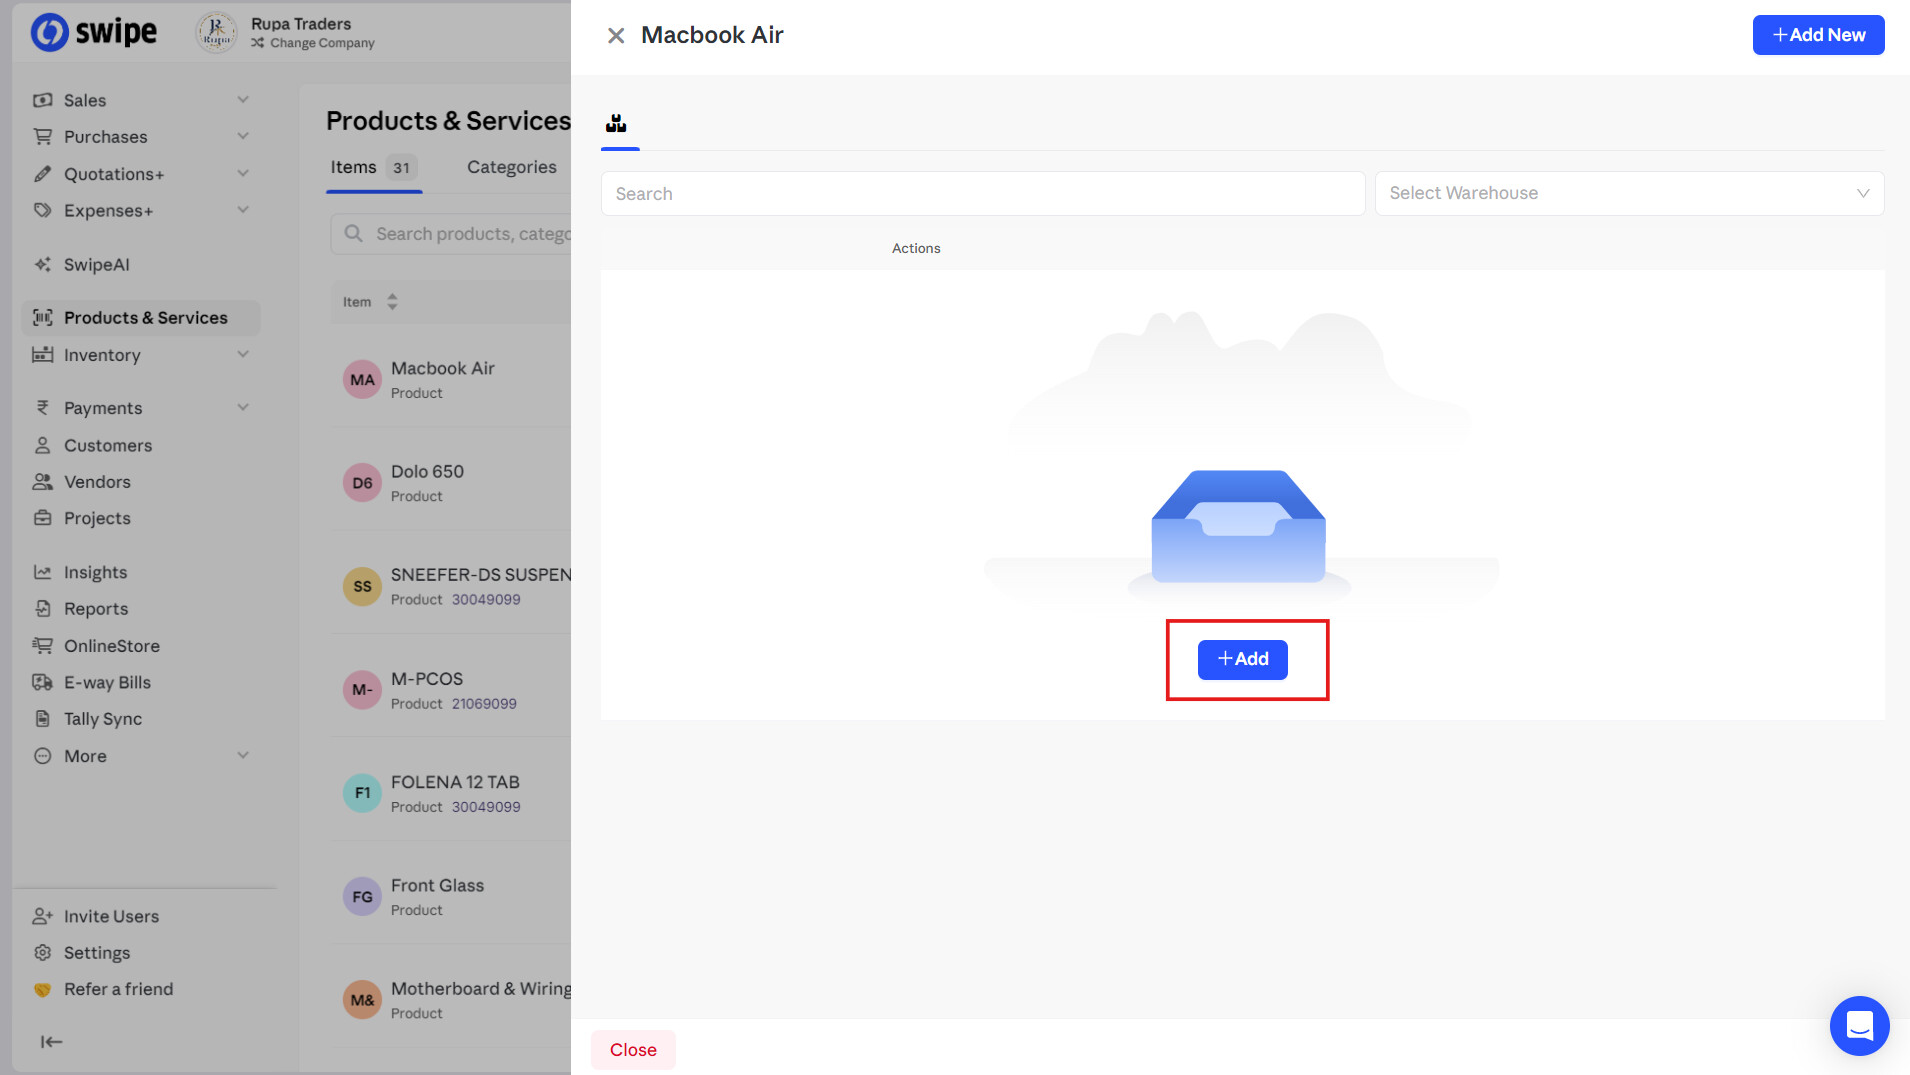Click the Tally Sync icon
1910x1075 pixels.
pos(42,718)
